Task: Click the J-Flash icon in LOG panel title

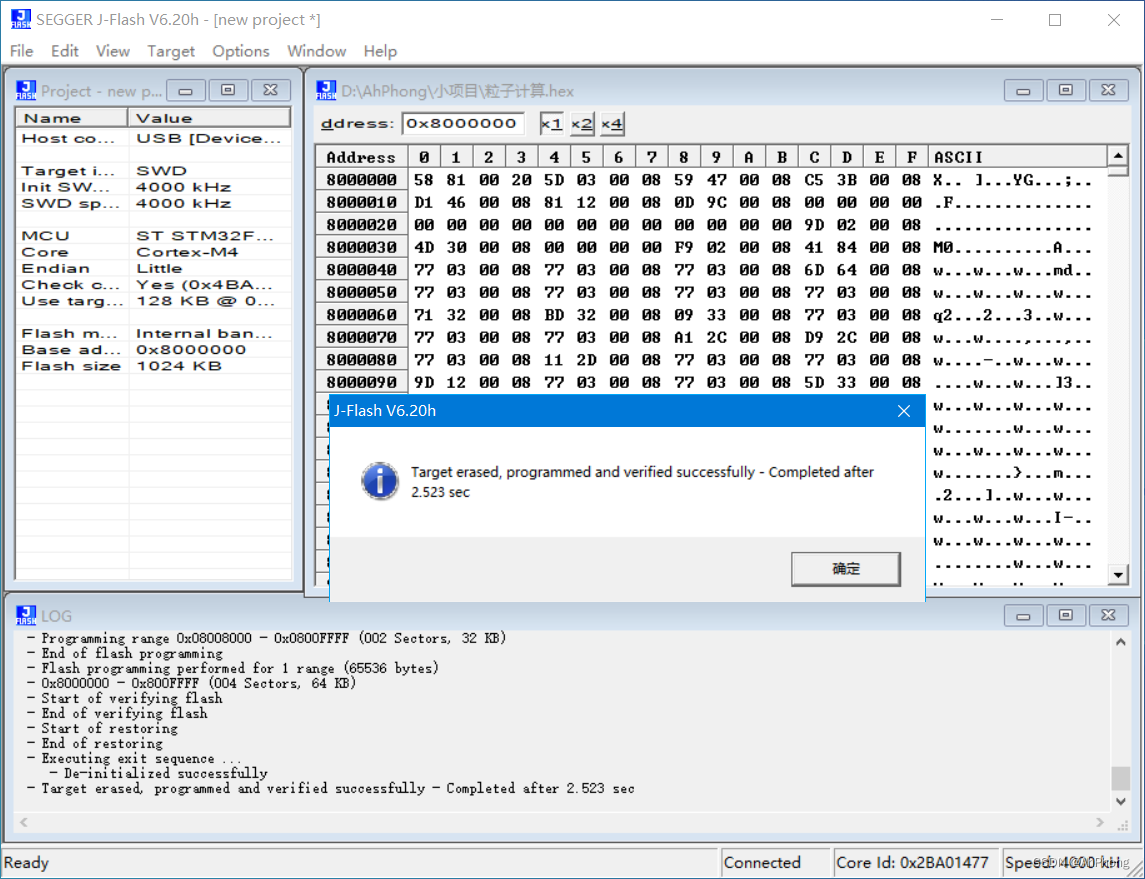Action: [26, 615]
